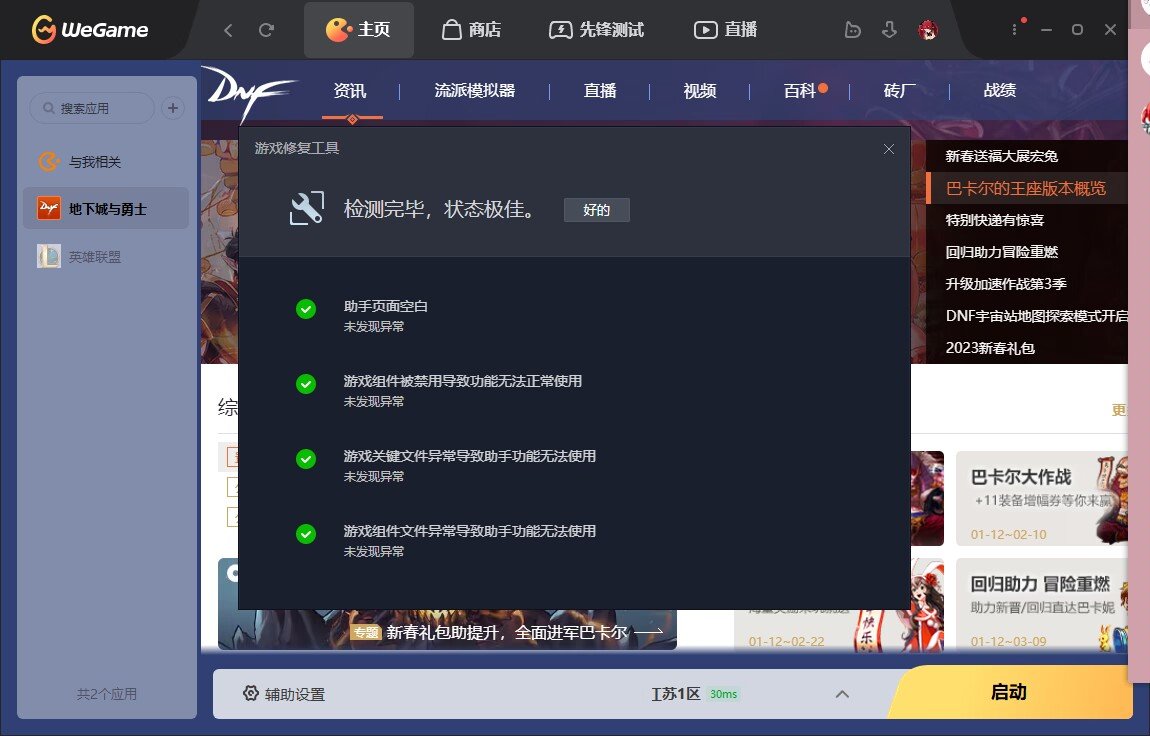
Task: Open 流派模拟器 tab
Action: tap(475, 91)
